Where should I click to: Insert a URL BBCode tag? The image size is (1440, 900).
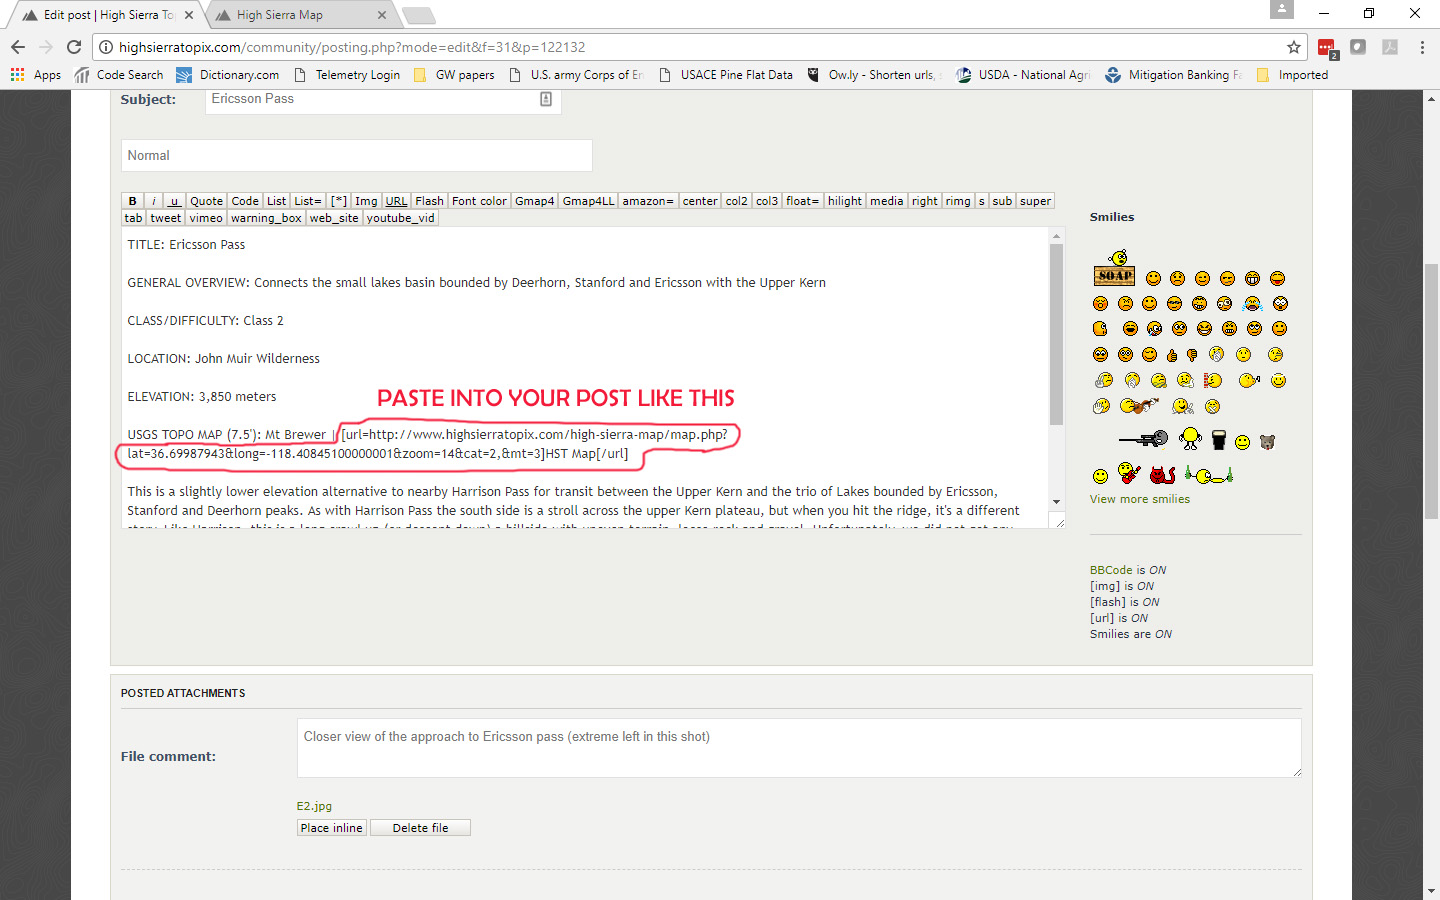[397, 201]
